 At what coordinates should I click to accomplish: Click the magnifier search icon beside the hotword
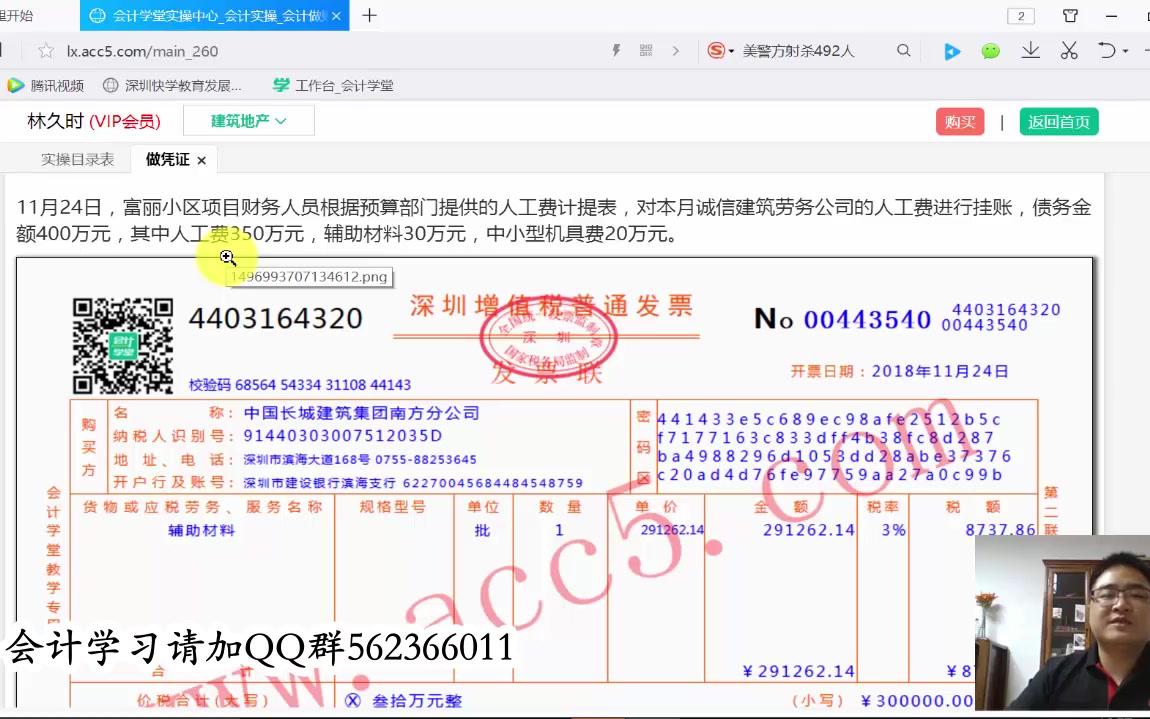pos(903,50)
